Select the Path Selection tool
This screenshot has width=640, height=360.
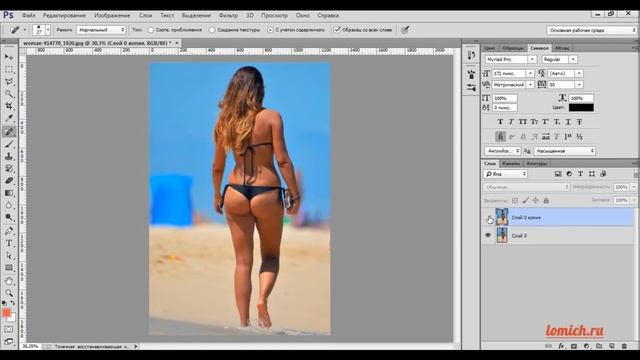[x=9, y=256]
